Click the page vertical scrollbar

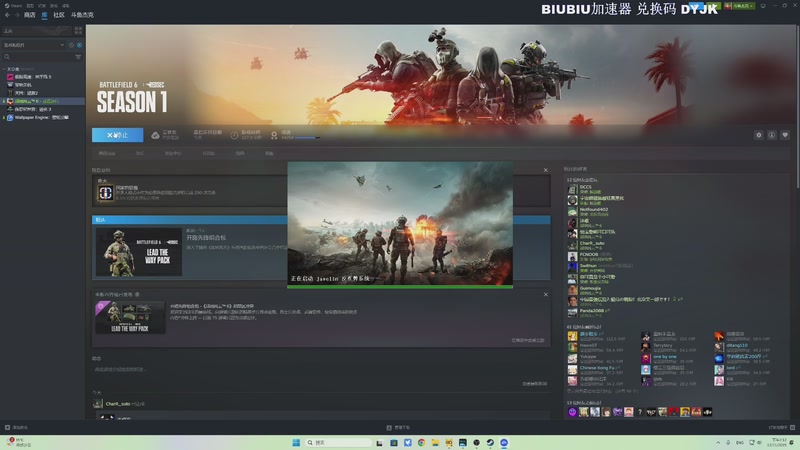[x=797, y=105]
